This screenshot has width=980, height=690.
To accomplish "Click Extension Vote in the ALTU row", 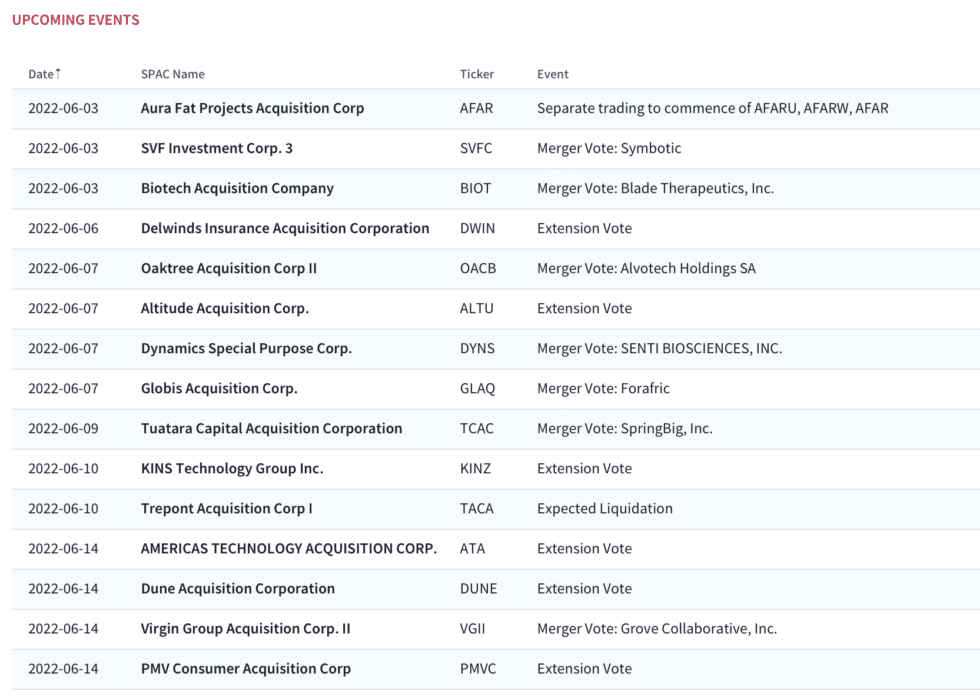I will pyautogui.click(x=584, y=308).
